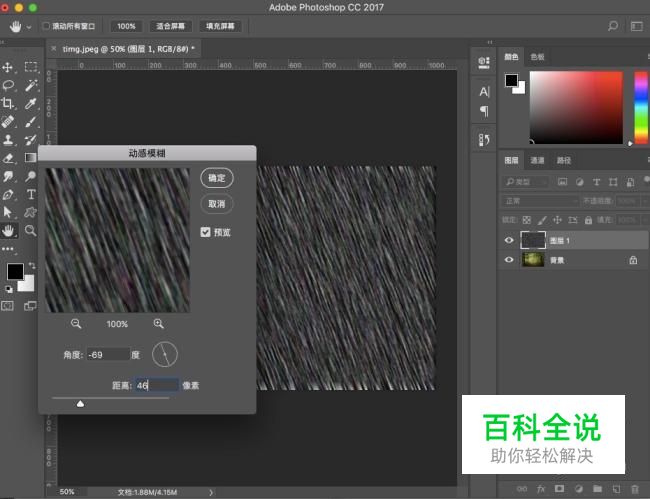The height and width of the screenshot is (499, 650).
Task: Open the 正常 blend mode dropdown
Action: coord(540,201)
